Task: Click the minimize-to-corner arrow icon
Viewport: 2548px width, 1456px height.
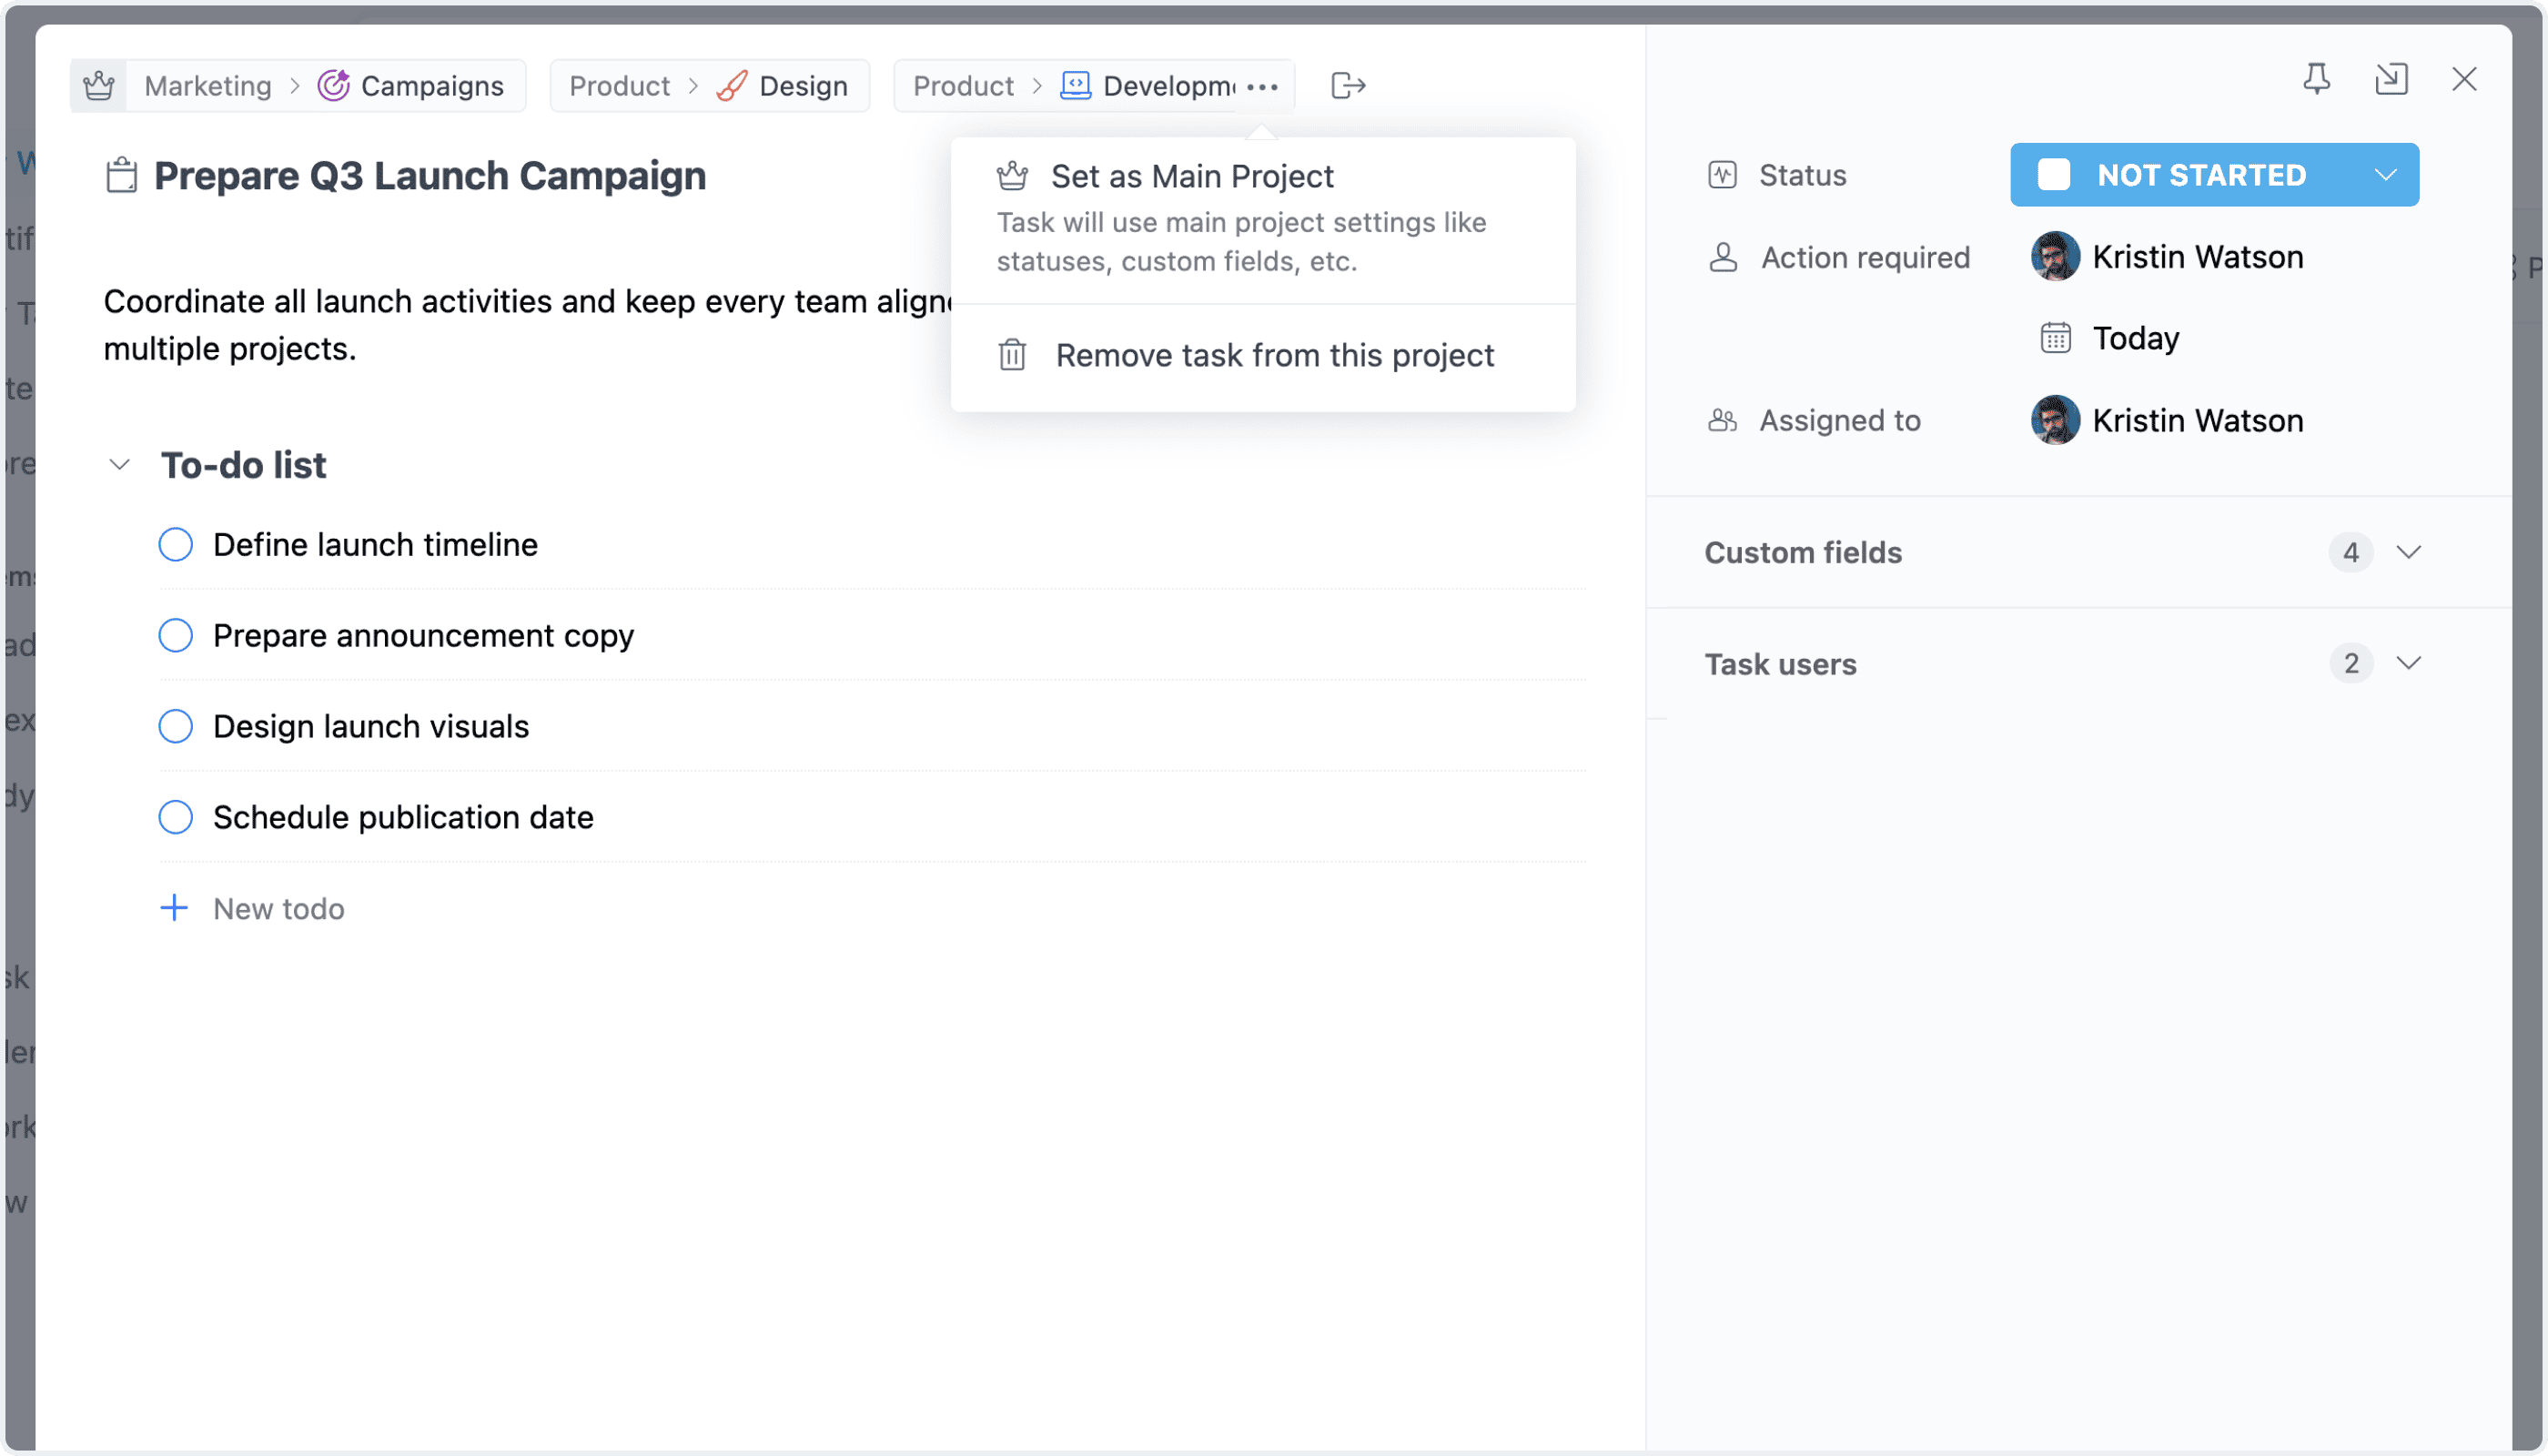Action: 2391,79
